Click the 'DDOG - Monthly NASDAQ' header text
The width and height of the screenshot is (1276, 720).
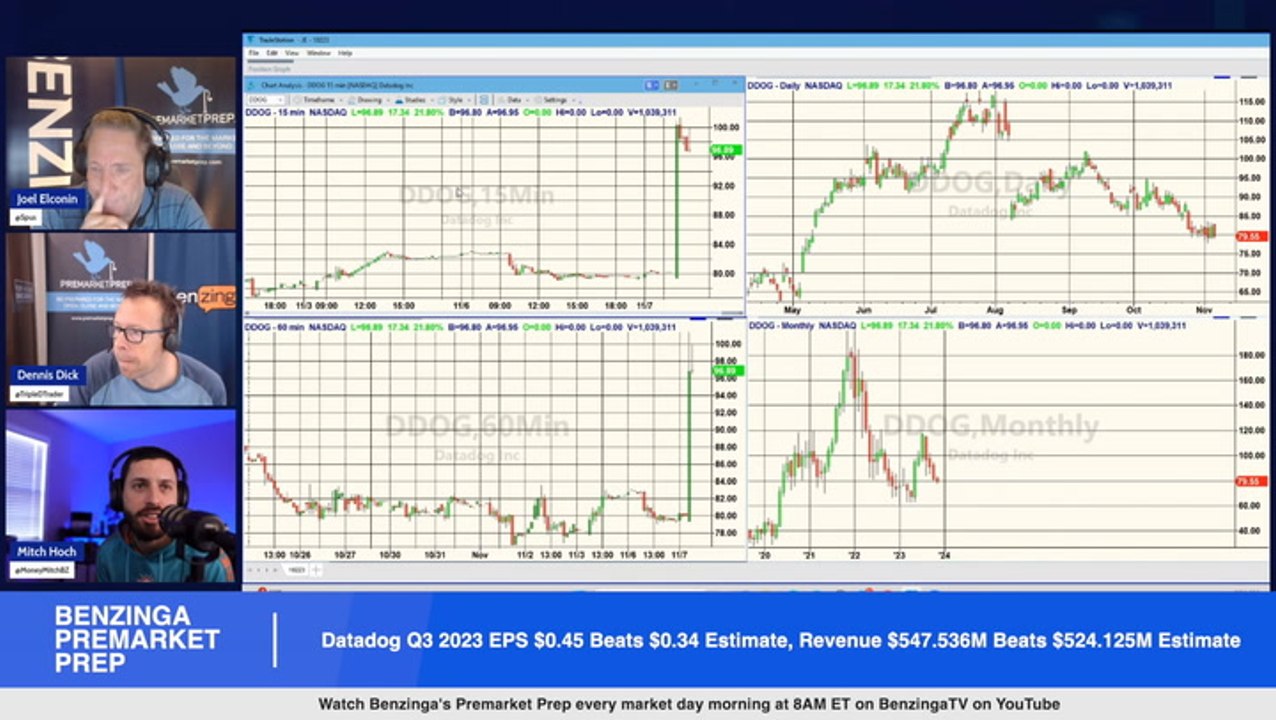click(x=802, y=326)
